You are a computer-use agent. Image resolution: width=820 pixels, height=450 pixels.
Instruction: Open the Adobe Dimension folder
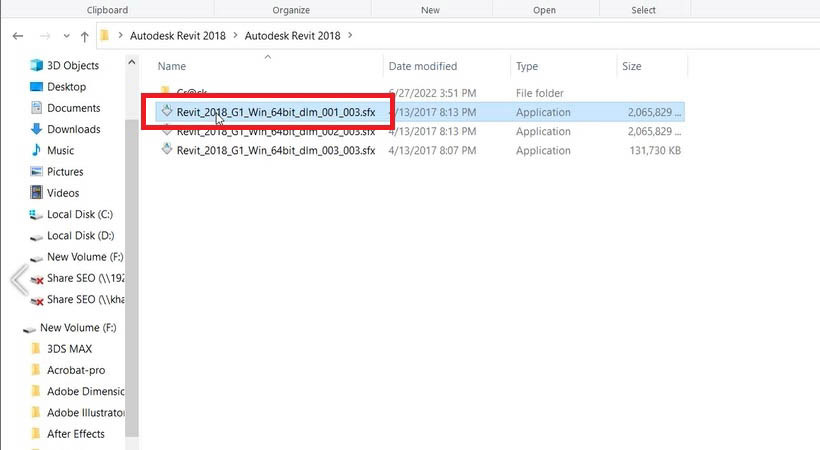[x=85, y=391]
